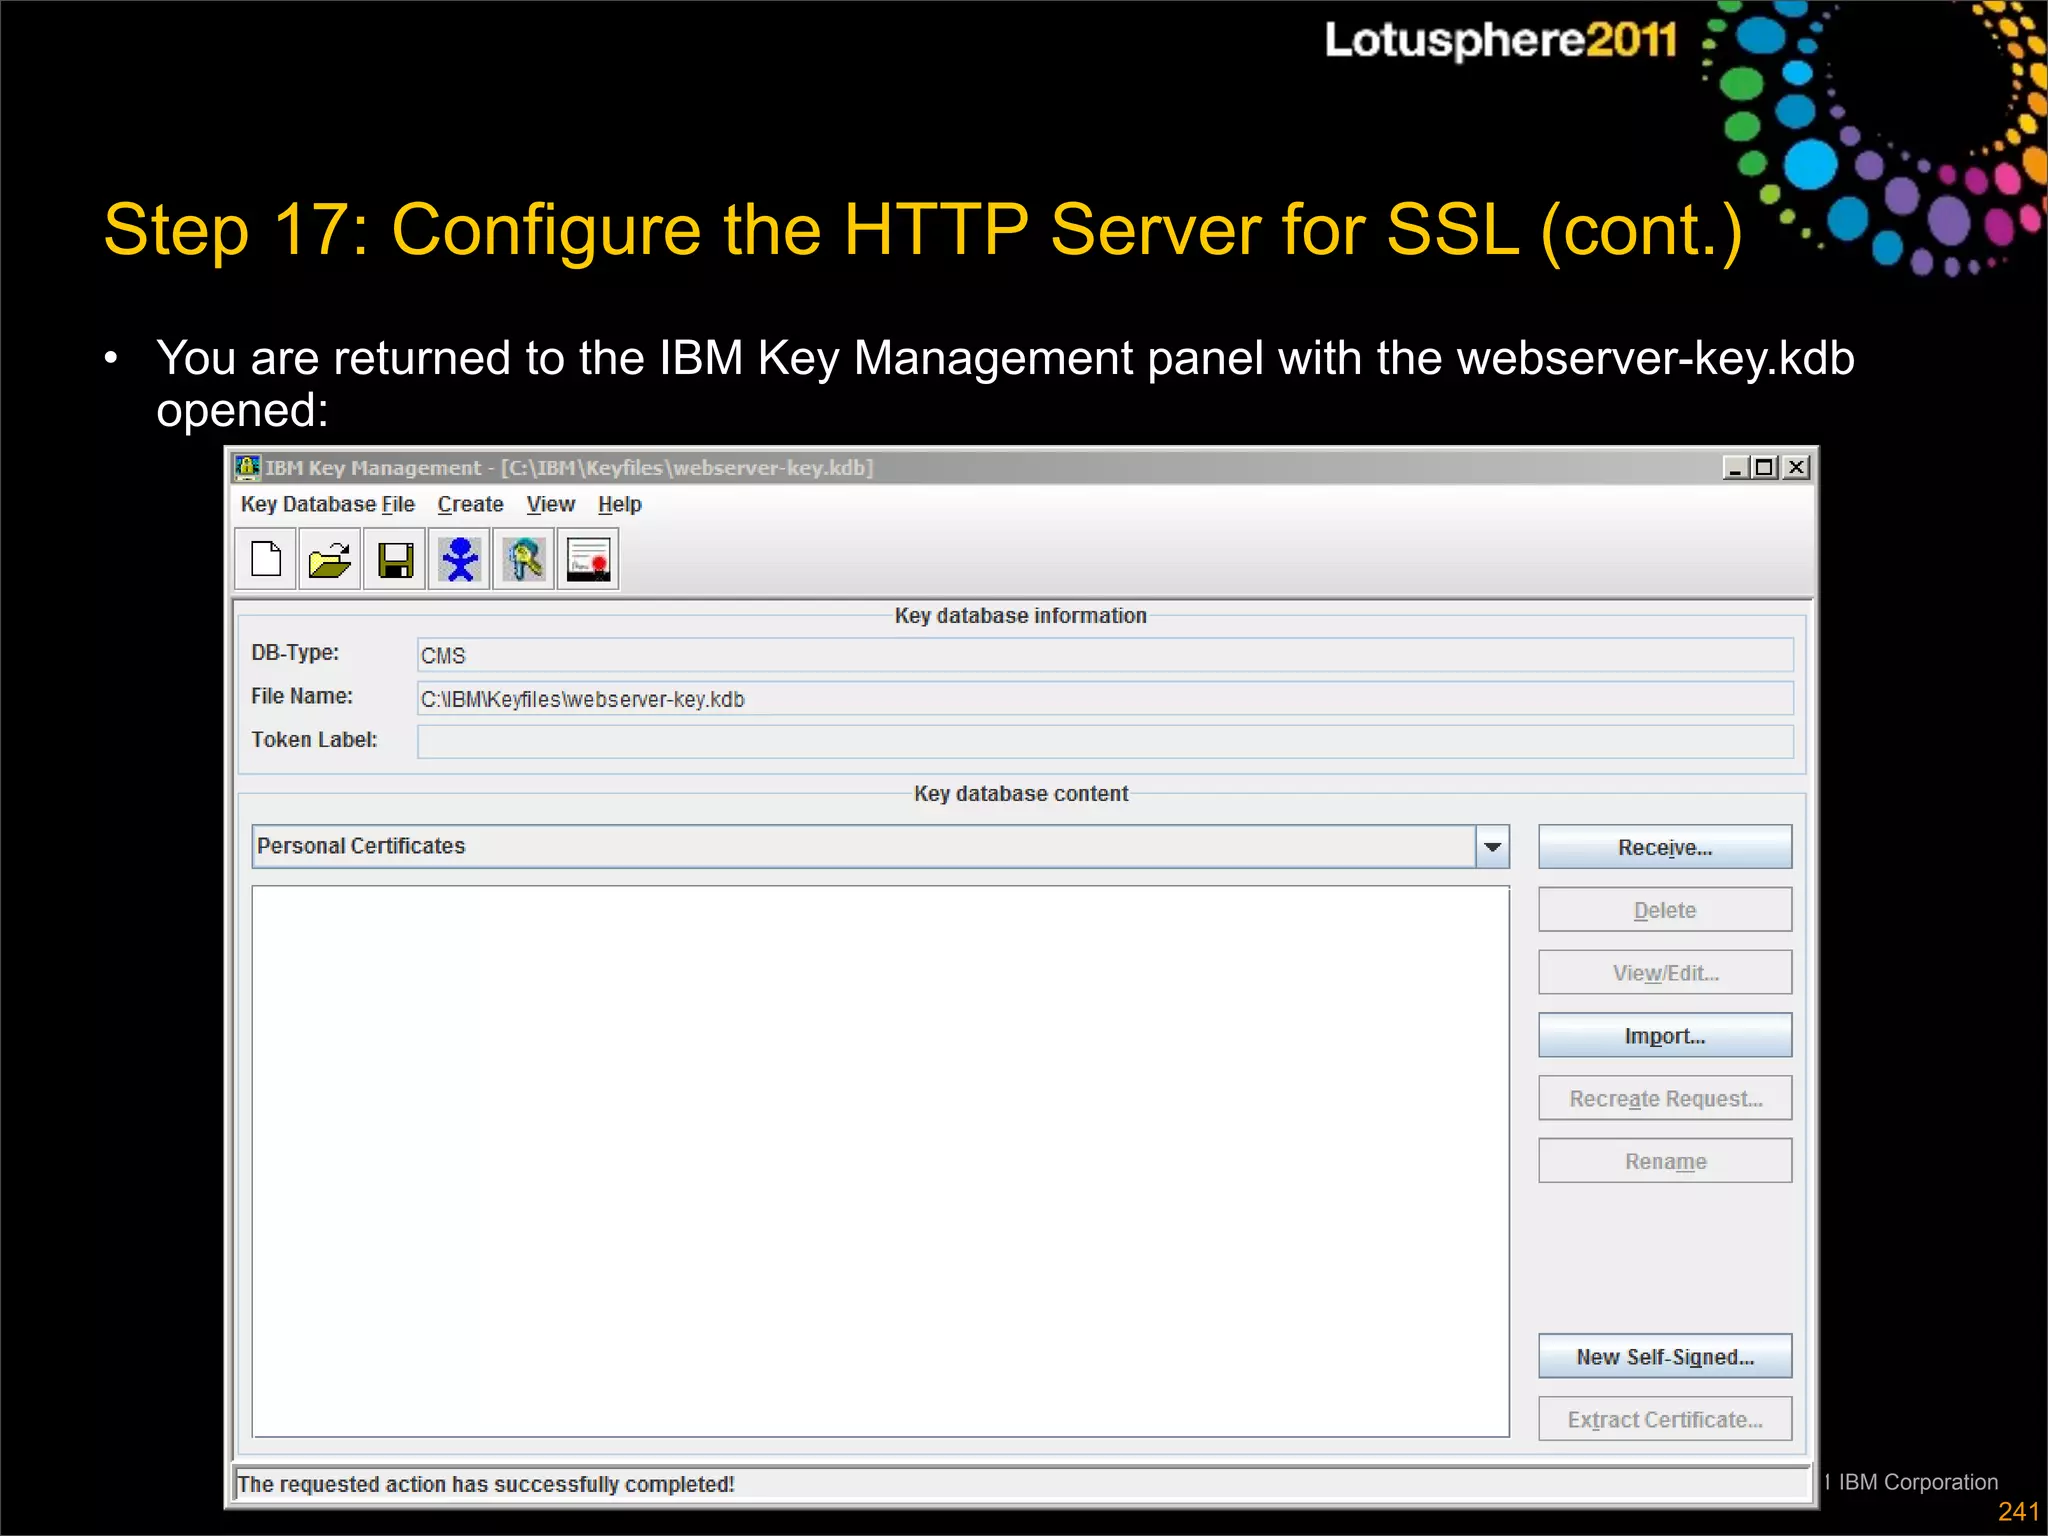Expand the Personal Certificates dropdown arrow
The height and width of the screenshot is (1536, 2048).
(1492, 847)
